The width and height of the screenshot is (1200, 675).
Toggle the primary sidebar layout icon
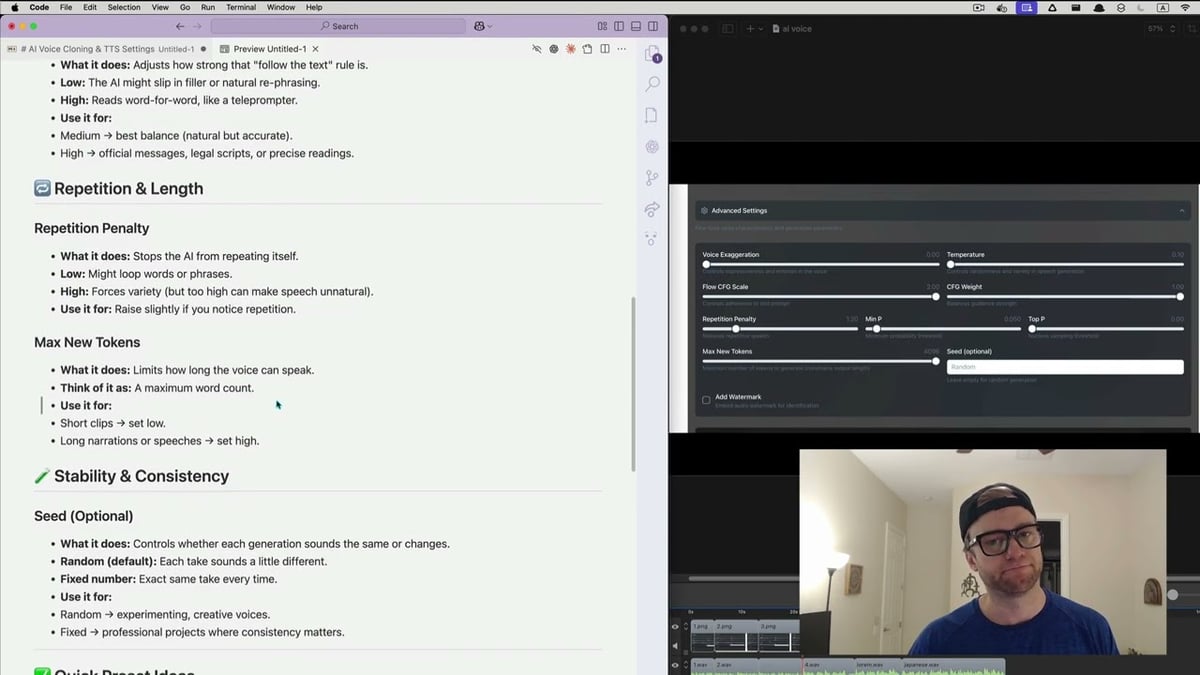[x=619, y=26]
